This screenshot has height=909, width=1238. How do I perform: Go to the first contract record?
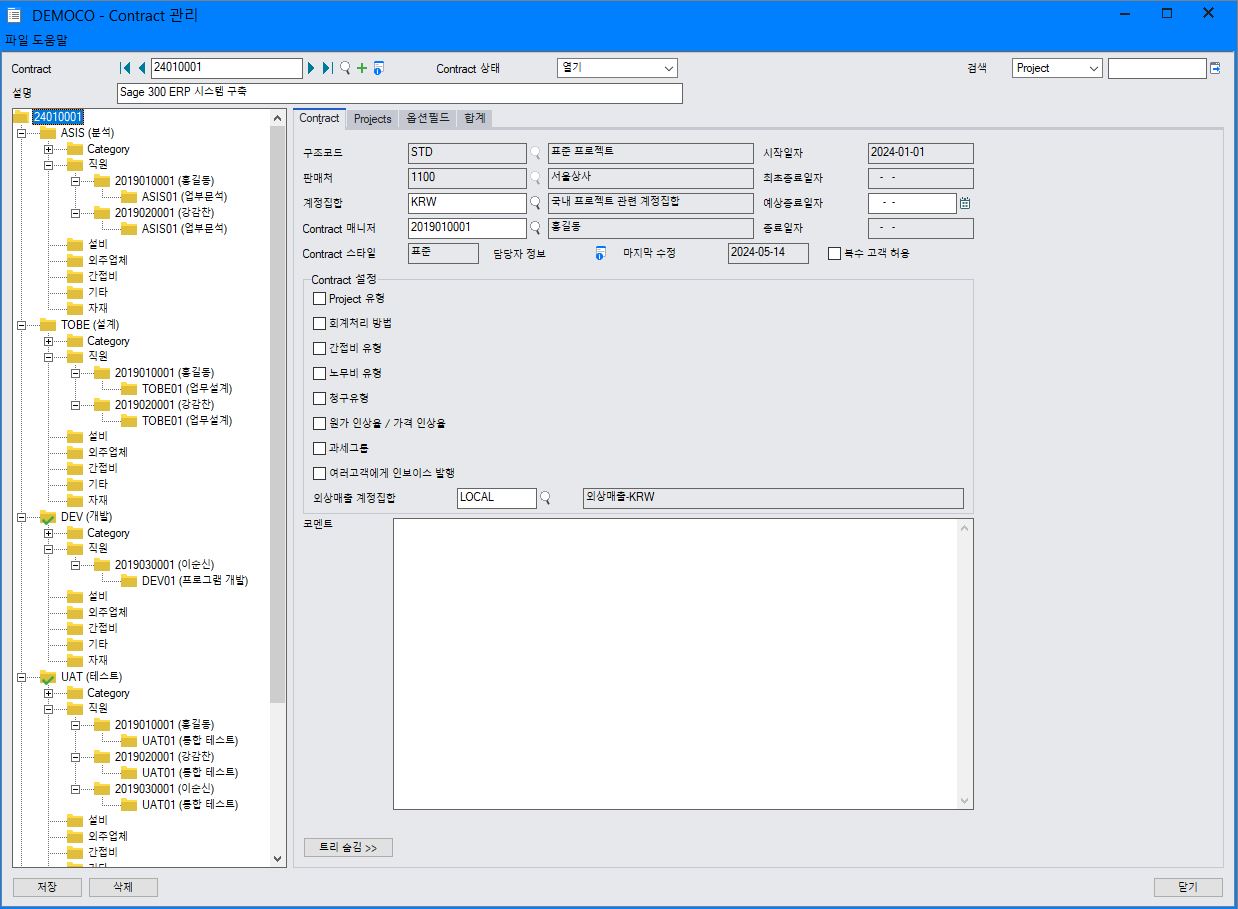click(x=125, y=68)
